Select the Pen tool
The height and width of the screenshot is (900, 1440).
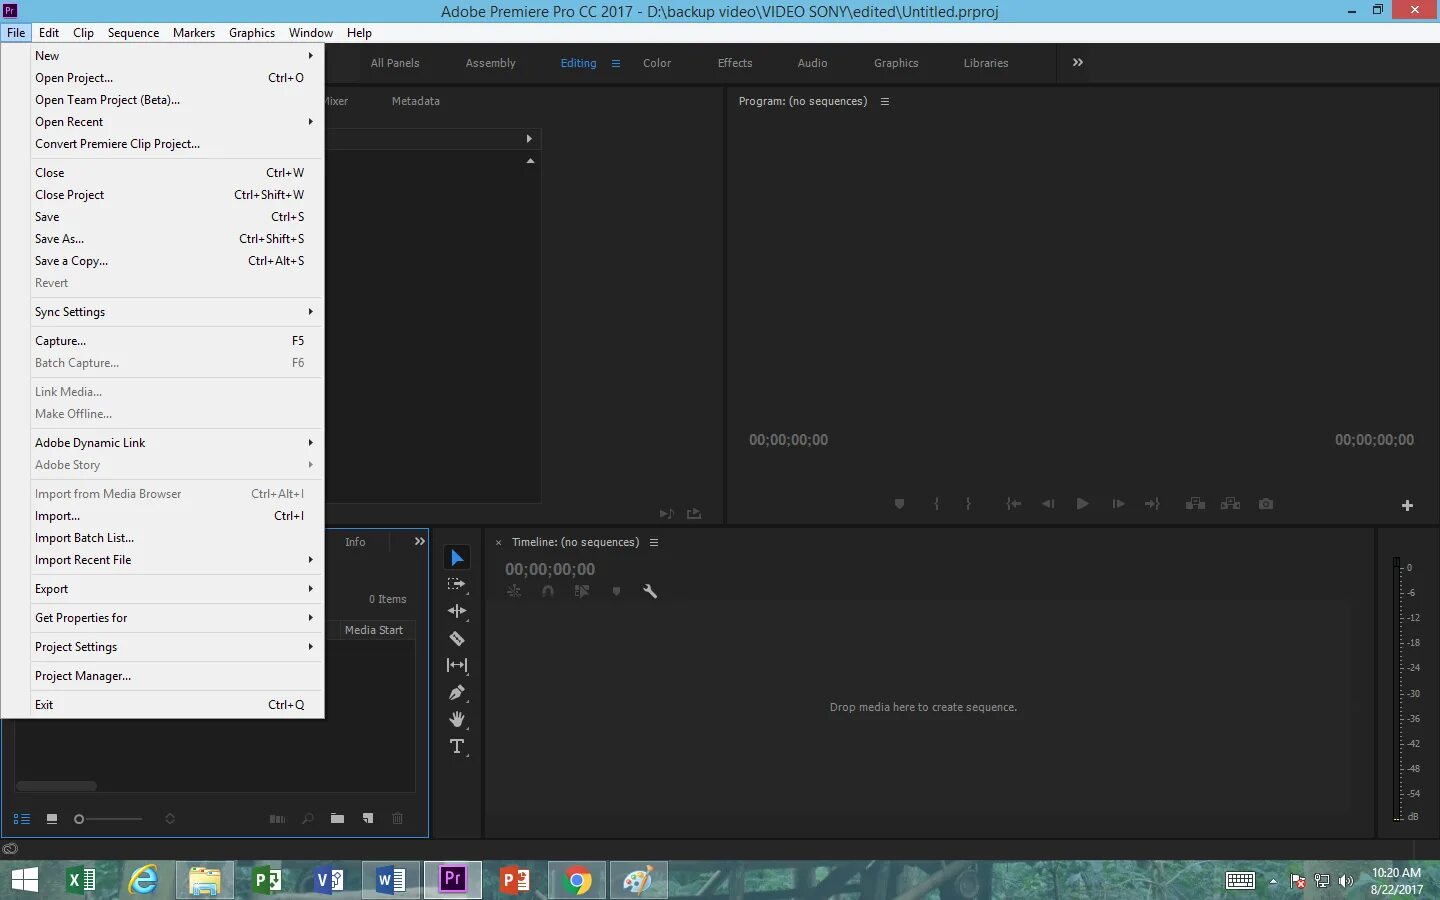pos(457,692)
